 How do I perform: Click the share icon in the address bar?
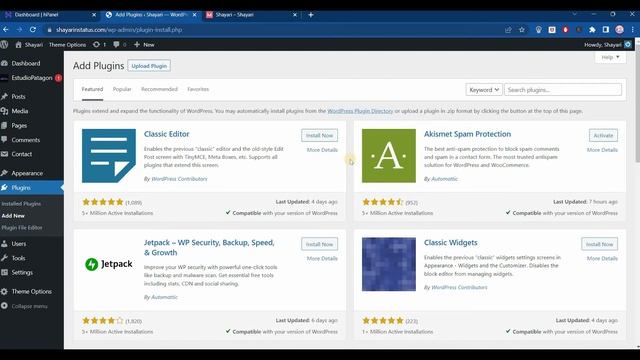tap(508, 30)
